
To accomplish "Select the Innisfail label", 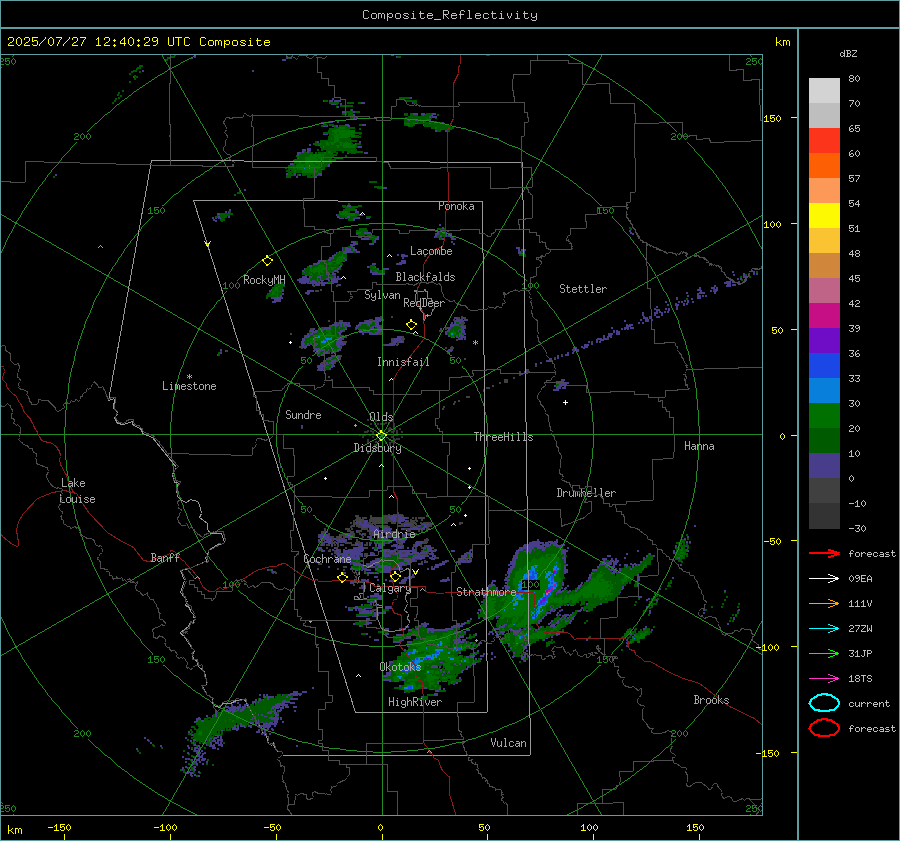I will (403, 362).
